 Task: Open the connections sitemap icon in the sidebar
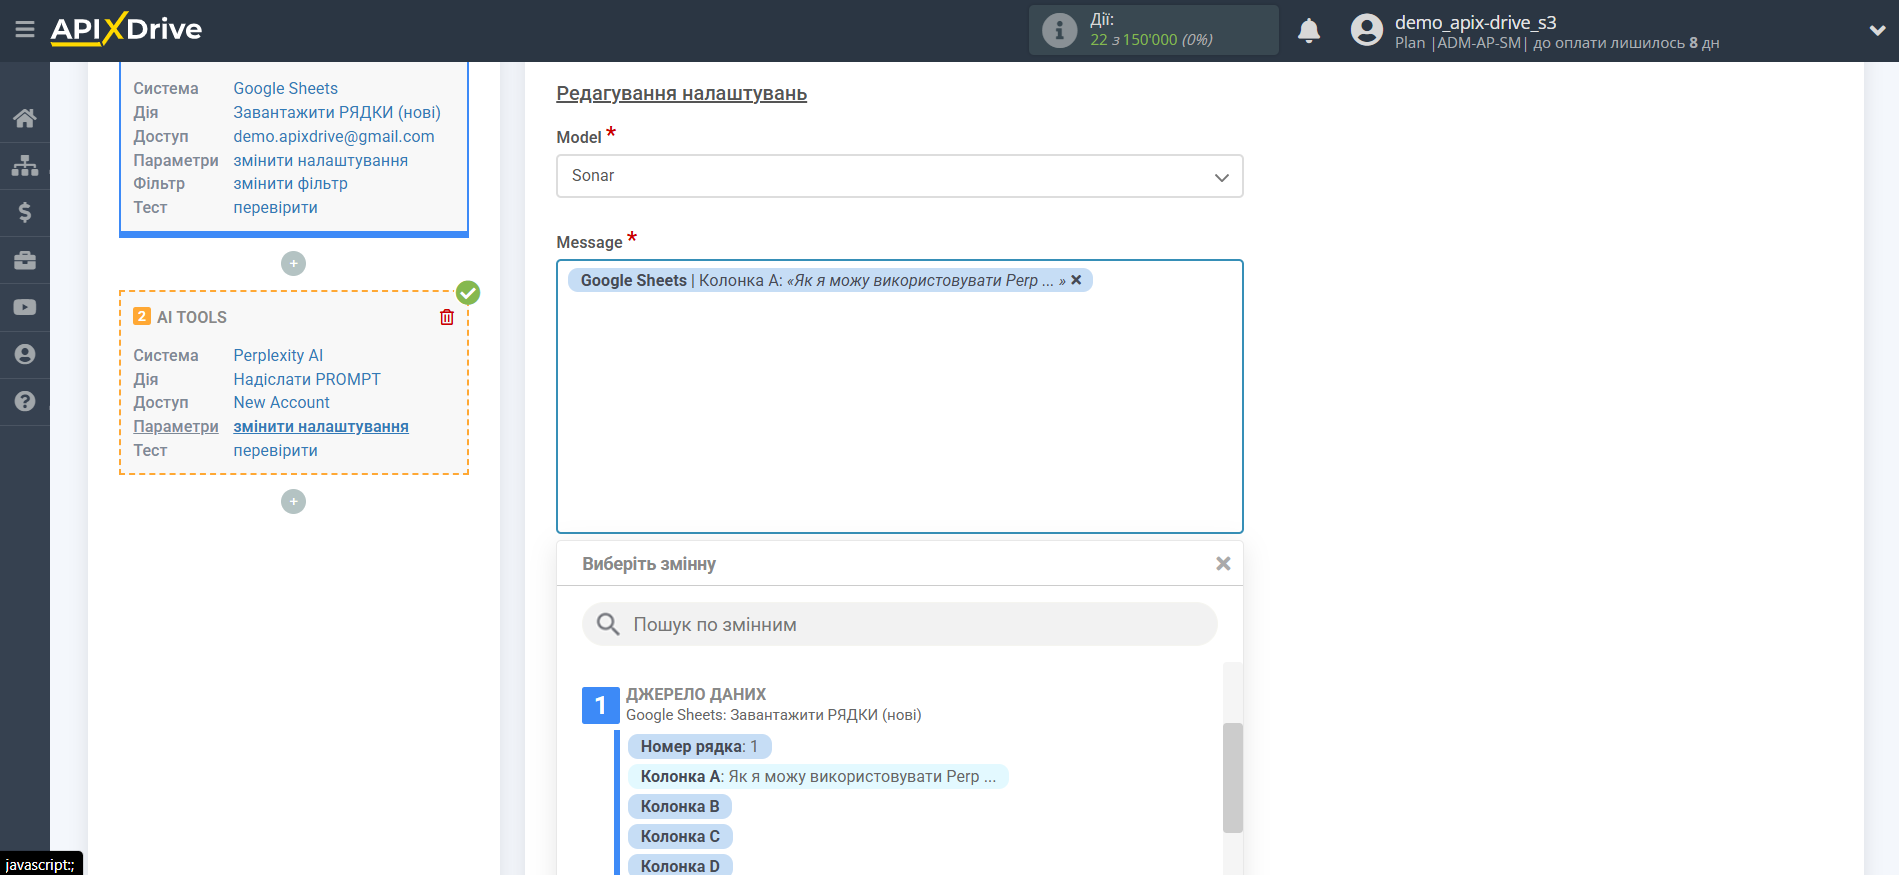click(x=25, y=165)
